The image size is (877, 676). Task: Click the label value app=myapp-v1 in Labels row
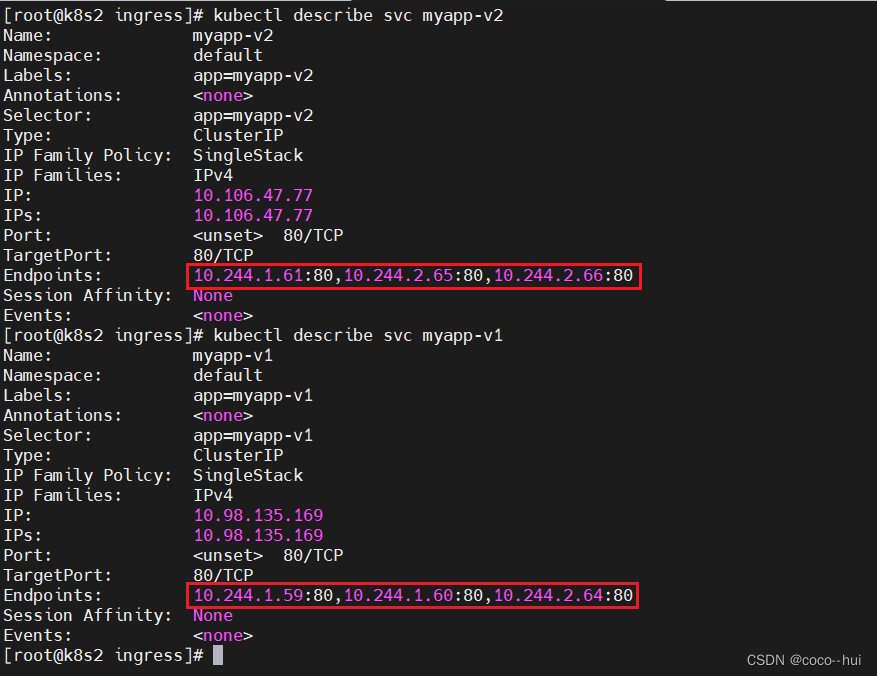point(253,396)
